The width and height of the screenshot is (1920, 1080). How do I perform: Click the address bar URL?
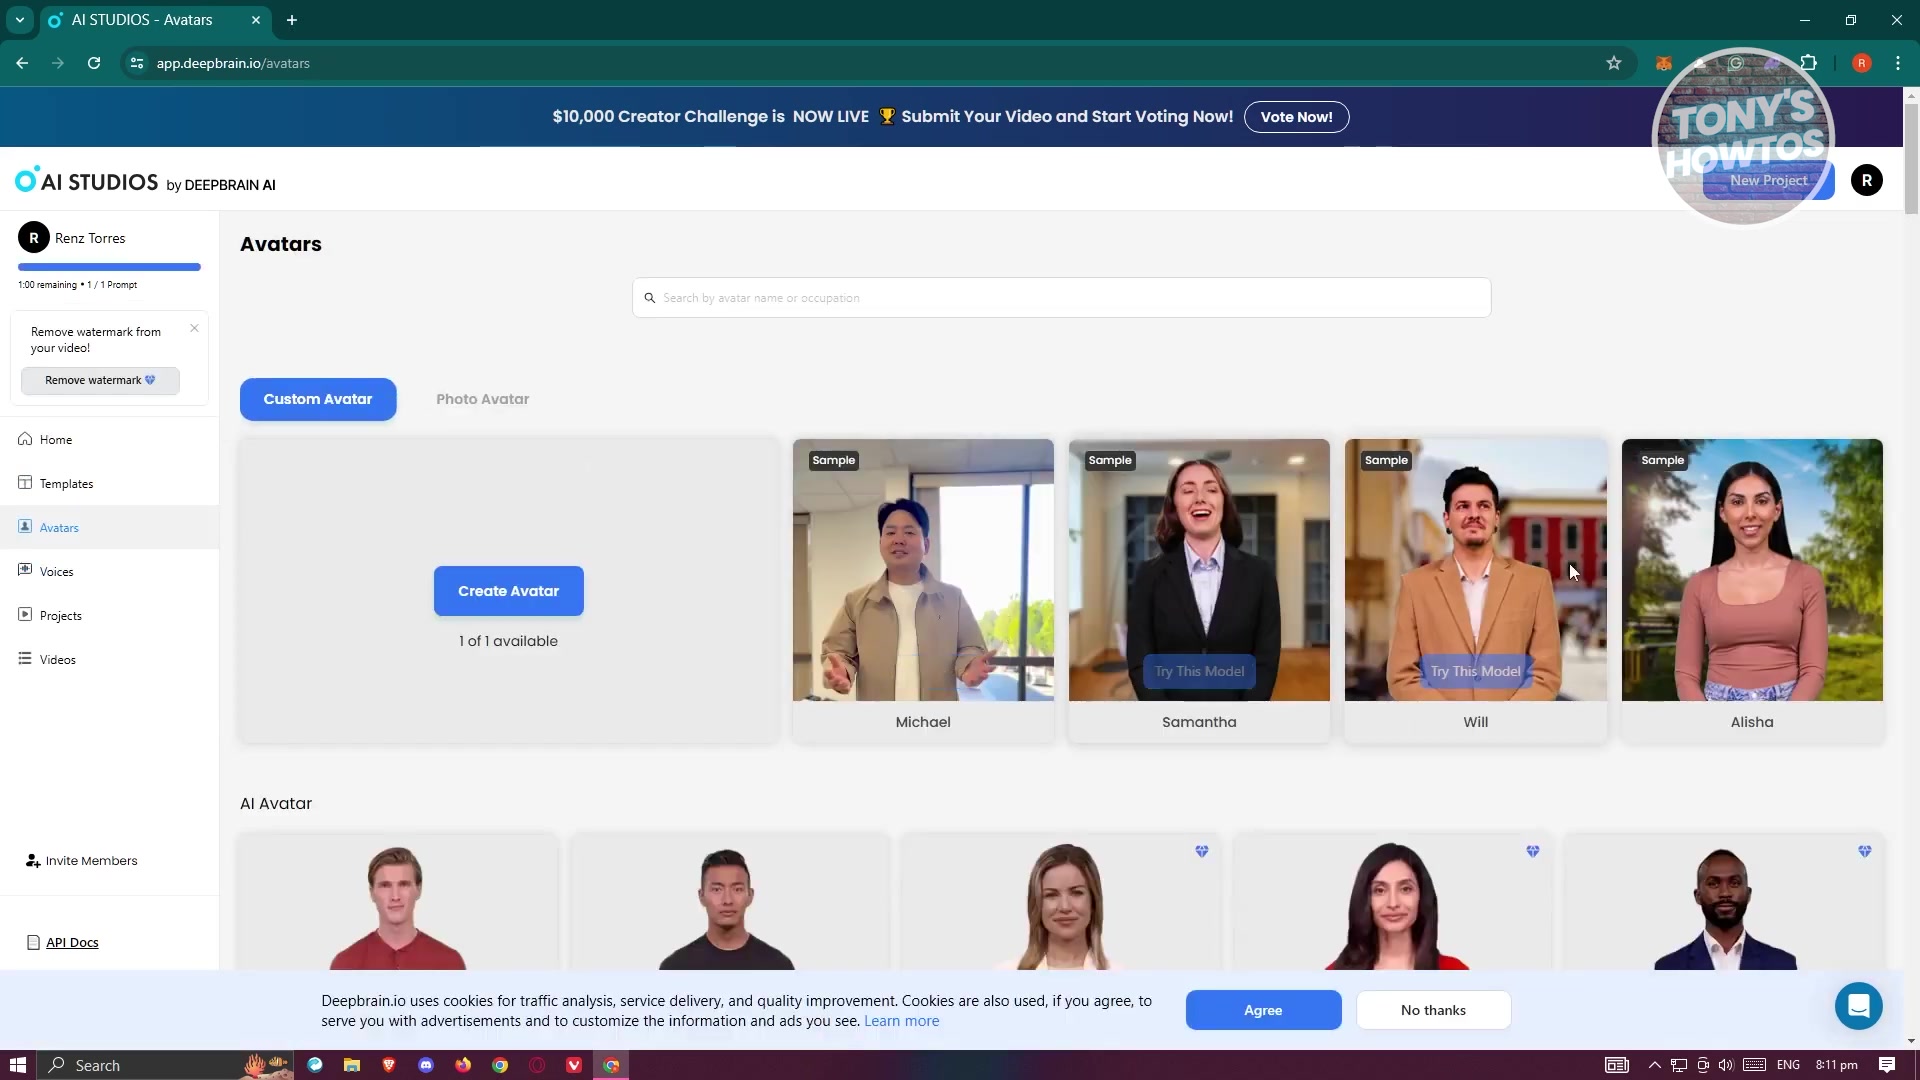233,63
